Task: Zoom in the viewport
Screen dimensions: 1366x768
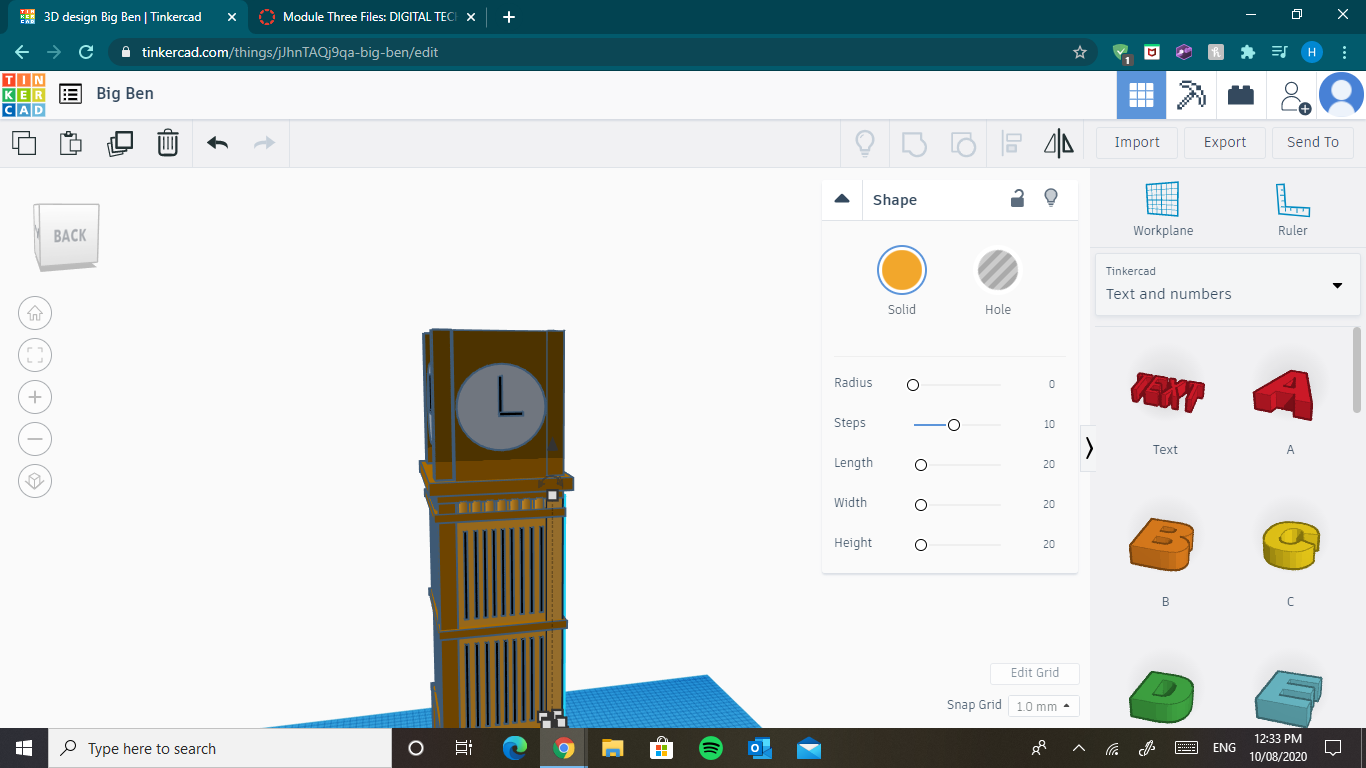Action: point(35,397)
